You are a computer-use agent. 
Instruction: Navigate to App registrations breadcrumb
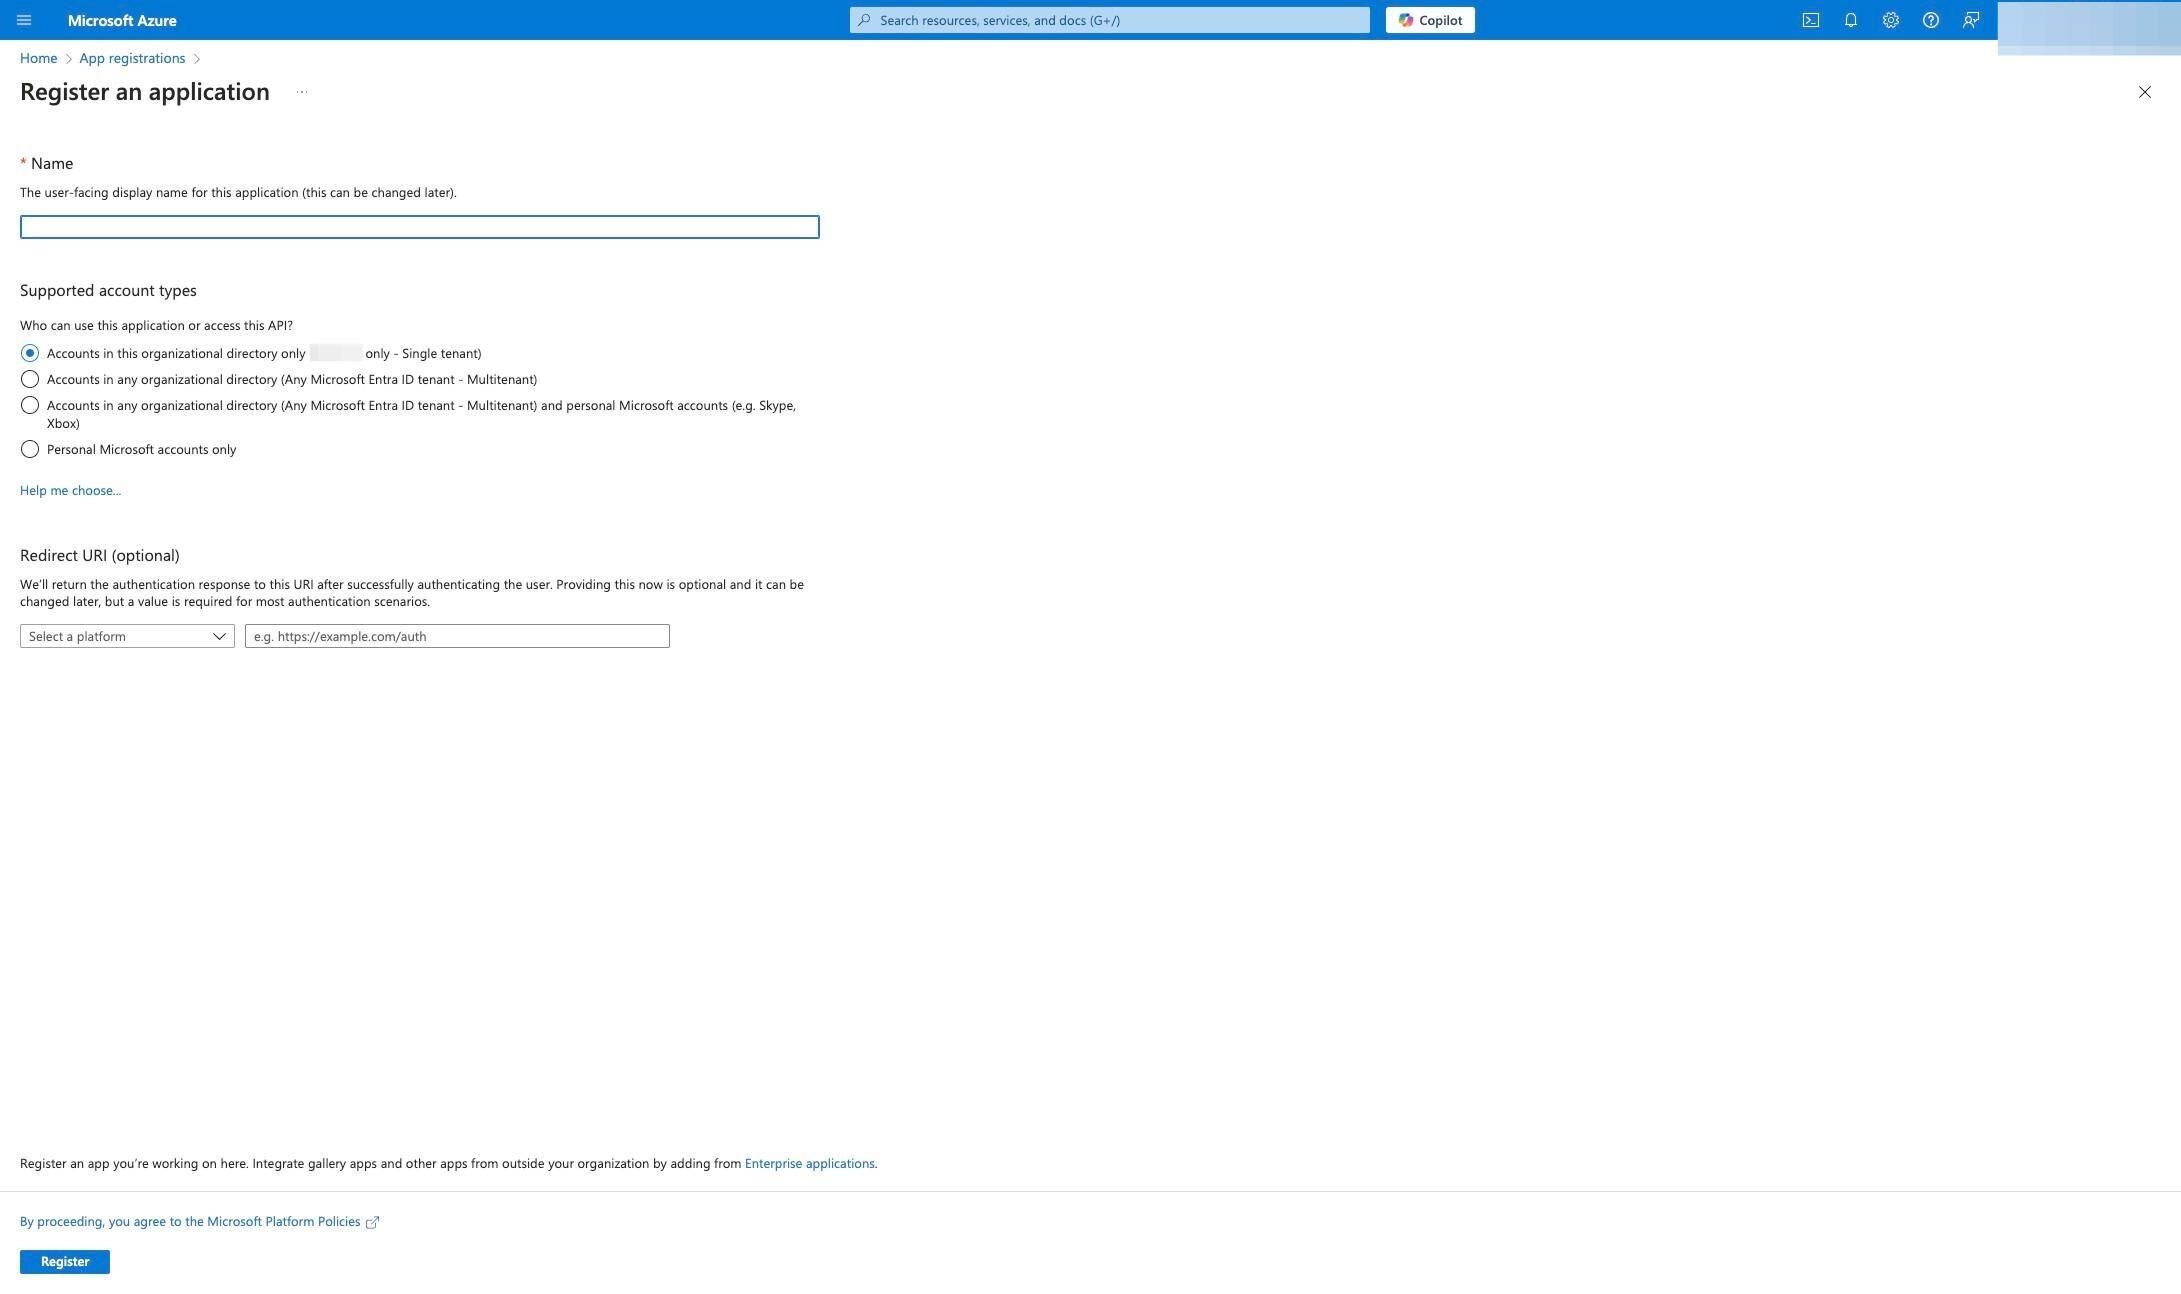click(132, 58)
